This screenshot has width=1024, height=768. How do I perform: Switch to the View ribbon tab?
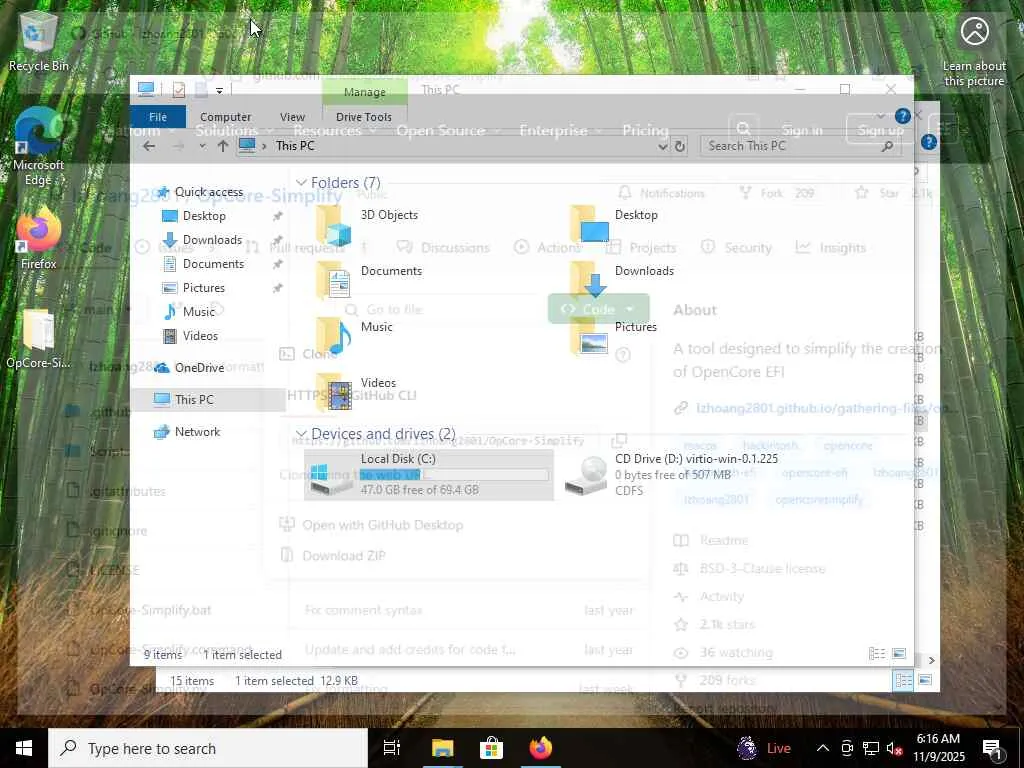292,117
